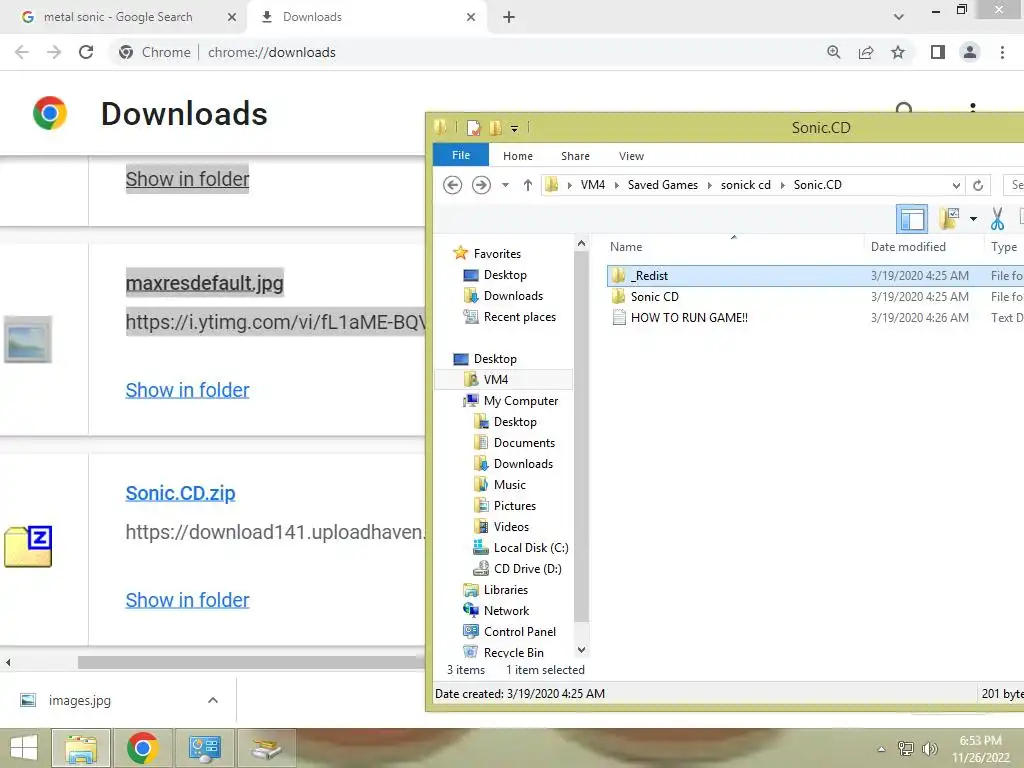The height and width of the screenshot is (768, 1024).
Task: Click Chrome's forward navigation arrow
Action: [54, 52]
